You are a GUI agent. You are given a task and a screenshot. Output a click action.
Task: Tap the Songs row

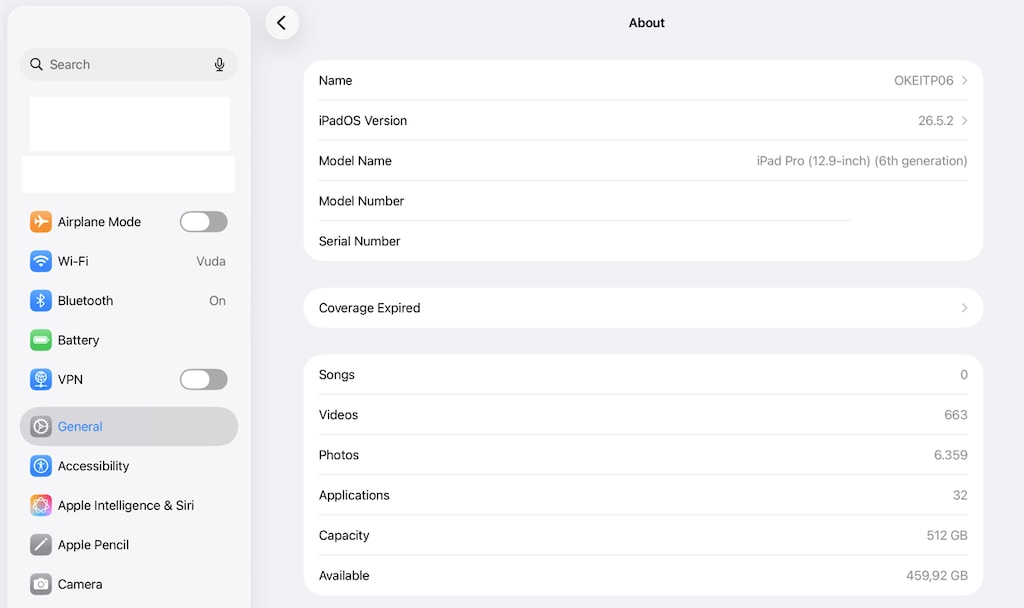point(643,375)
